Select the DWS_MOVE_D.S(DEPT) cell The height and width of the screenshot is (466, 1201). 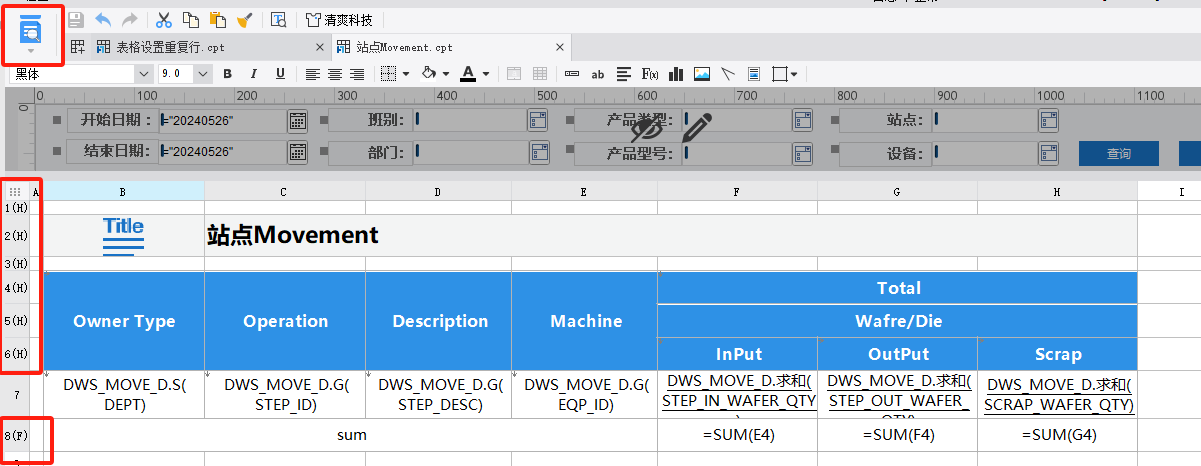click(124, 395)
